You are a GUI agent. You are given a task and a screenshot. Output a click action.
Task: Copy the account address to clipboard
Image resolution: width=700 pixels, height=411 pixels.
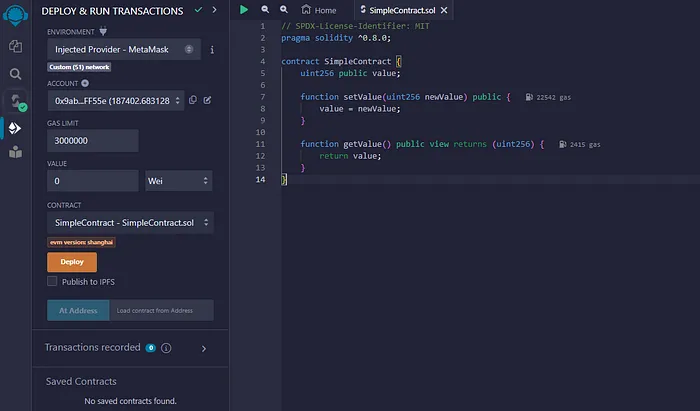click(193, 101)
